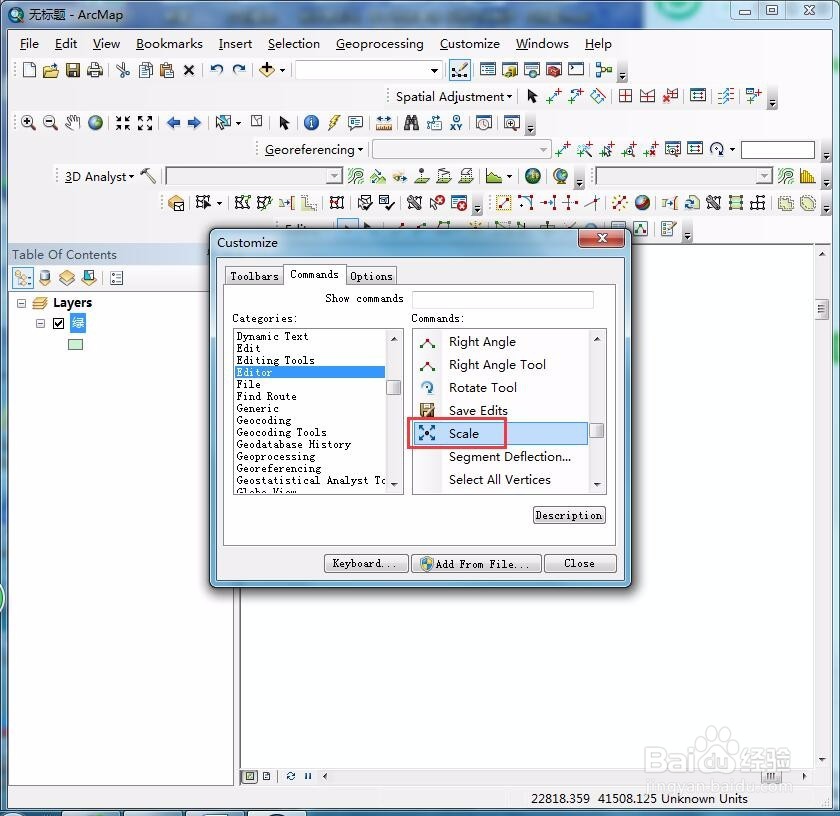
Task: Toggle the Editor Toolbar icon
Action: coord(460,70)
